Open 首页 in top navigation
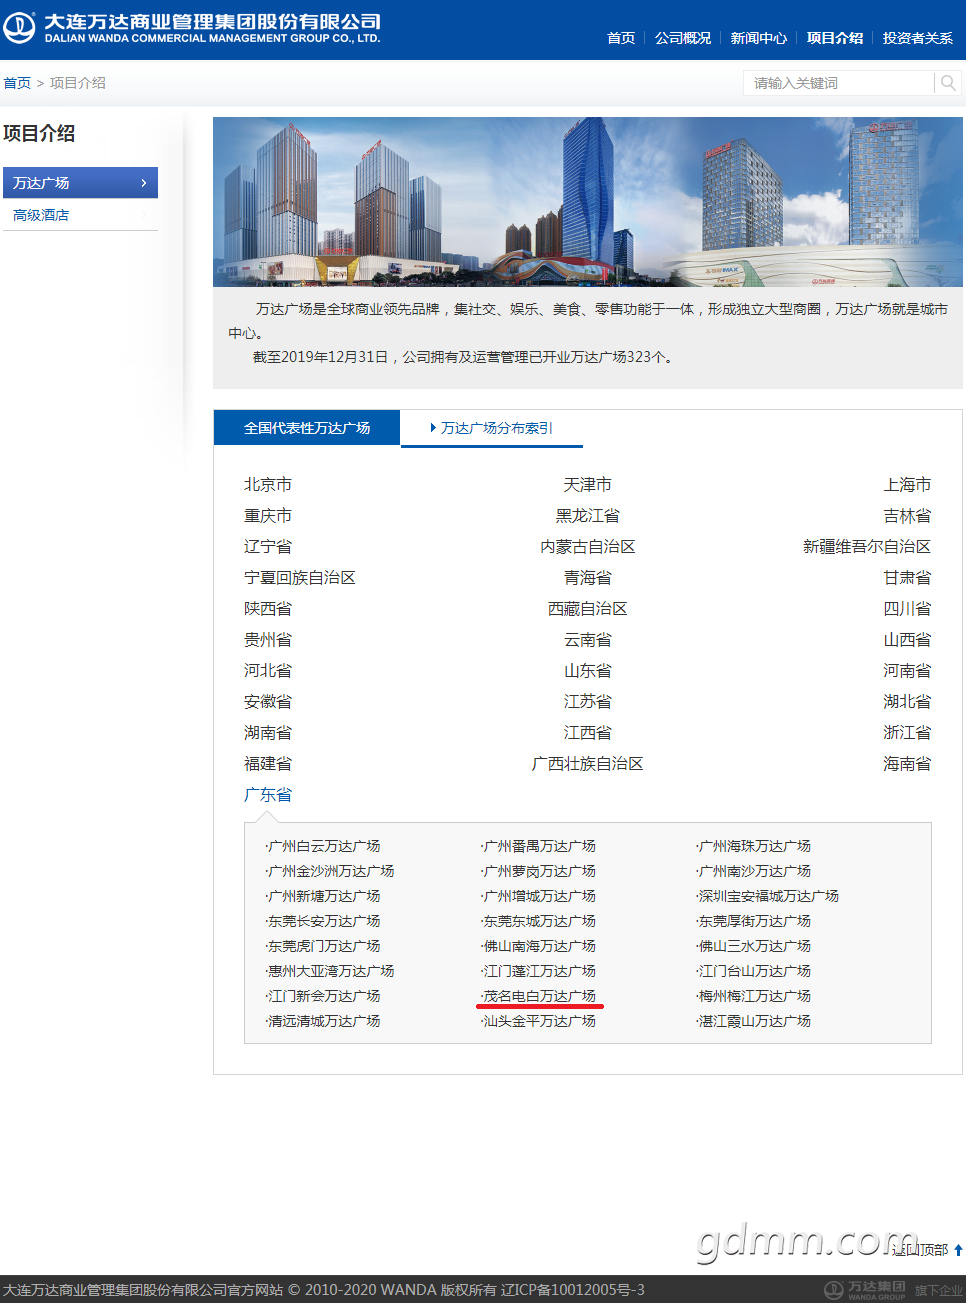The image size is (966, 1304). point(621,38)
